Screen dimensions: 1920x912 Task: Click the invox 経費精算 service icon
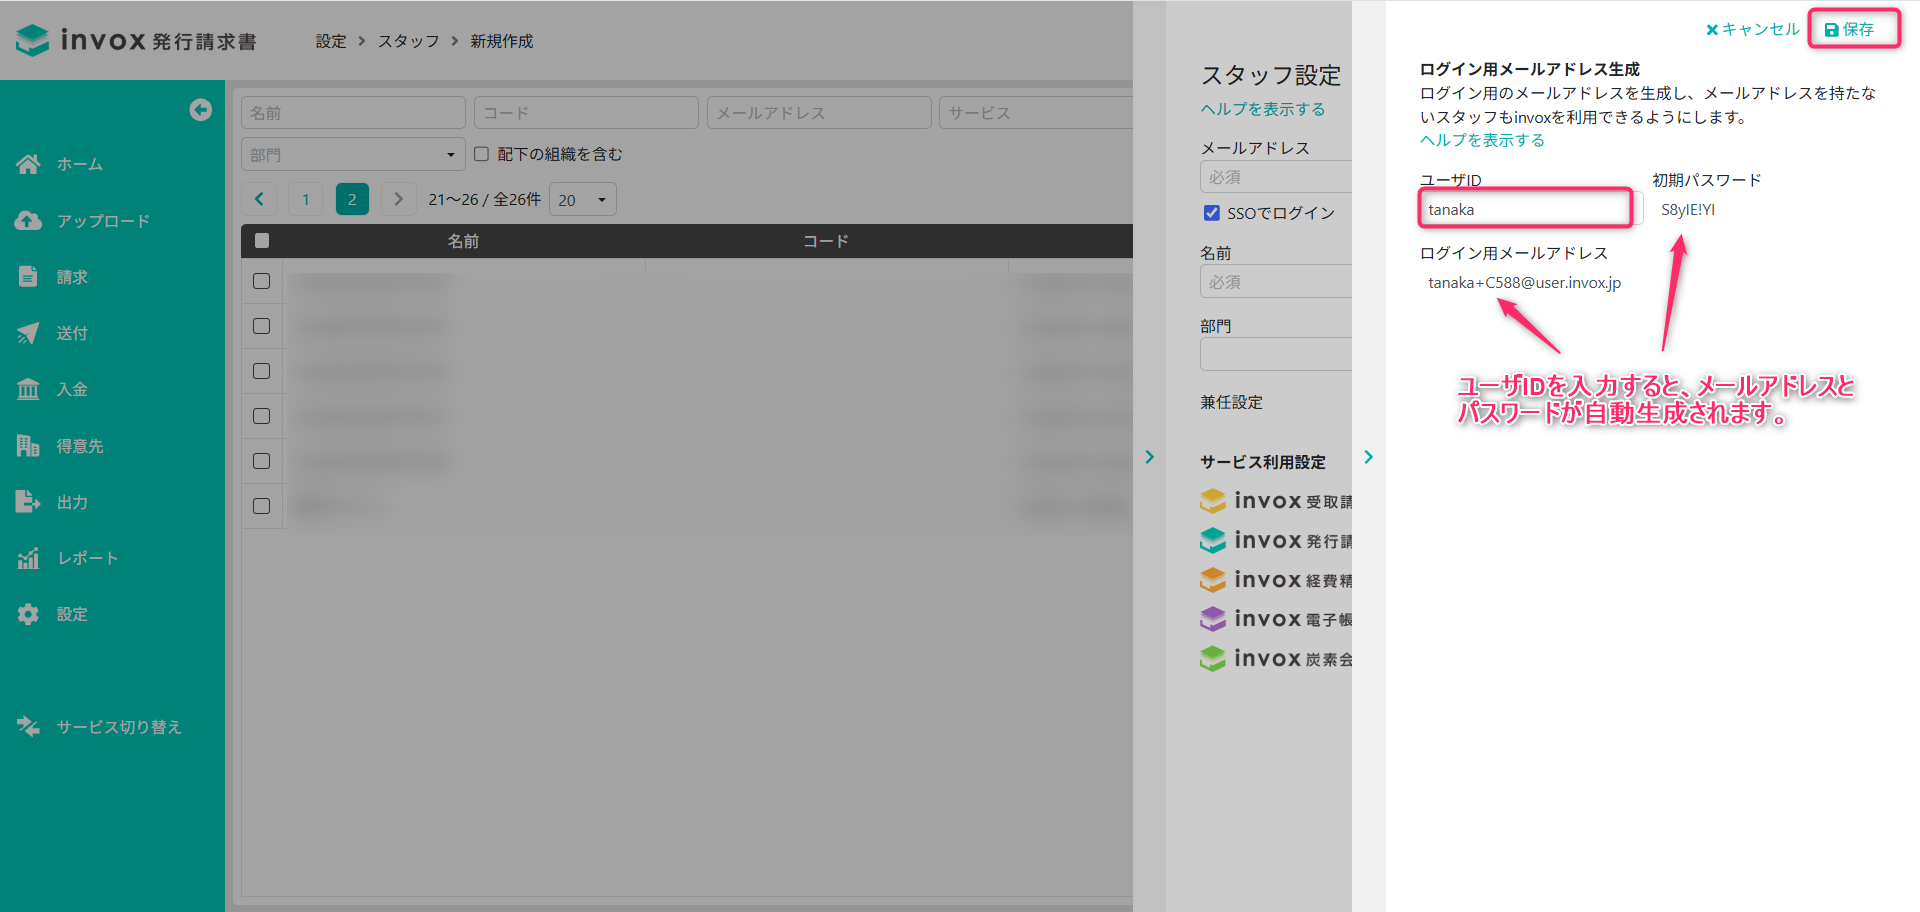click(x=1213, y=580)
